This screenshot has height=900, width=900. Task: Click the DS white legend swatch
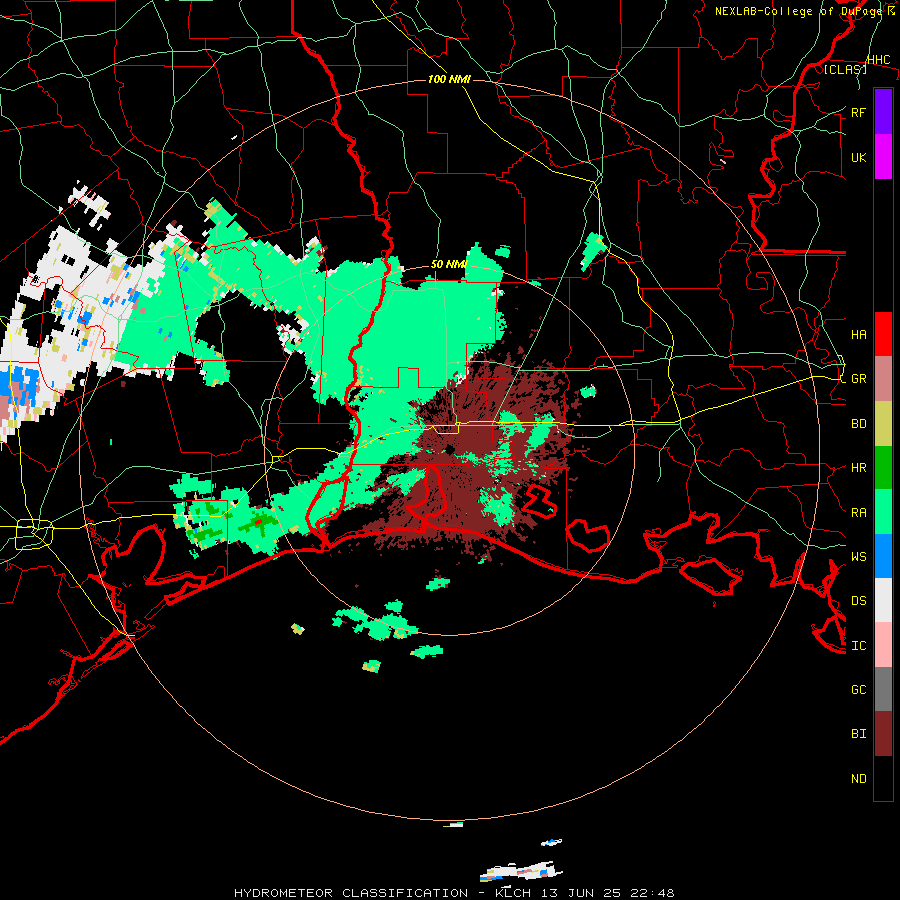tap(883, 600)
